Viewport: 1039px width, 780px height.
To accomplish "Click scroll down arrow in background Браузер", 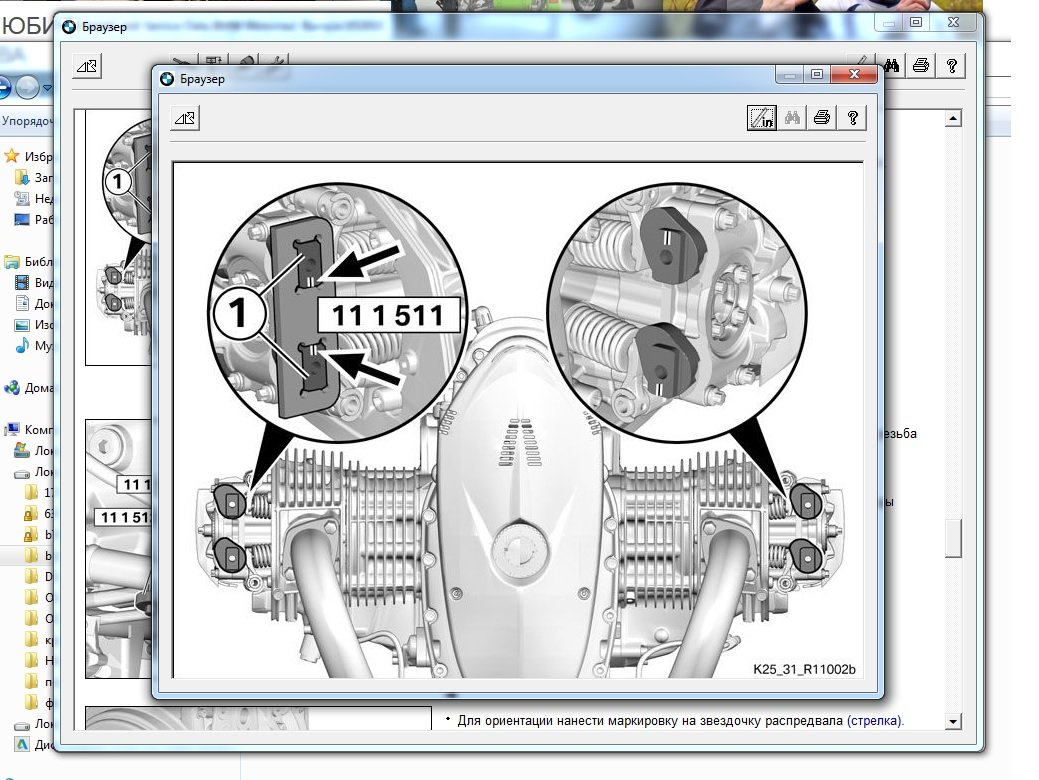I will [x=952, y=721].
